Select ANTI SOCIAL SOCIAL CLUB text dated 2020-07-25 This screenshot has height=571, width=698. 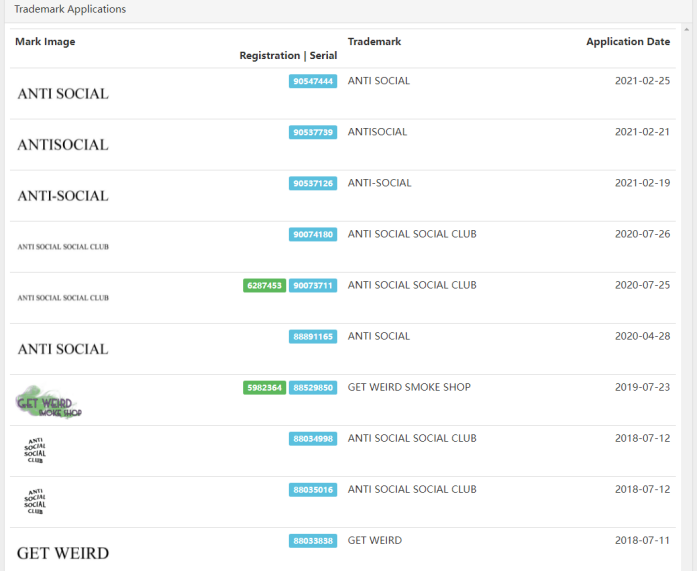[x=412, y=285]
